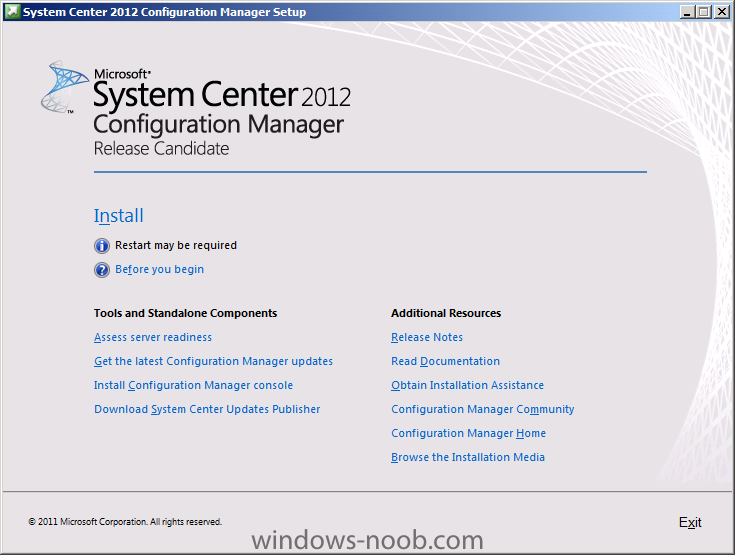
Task: Click the Microsoft copyright notice text
Action: [125, 522]
